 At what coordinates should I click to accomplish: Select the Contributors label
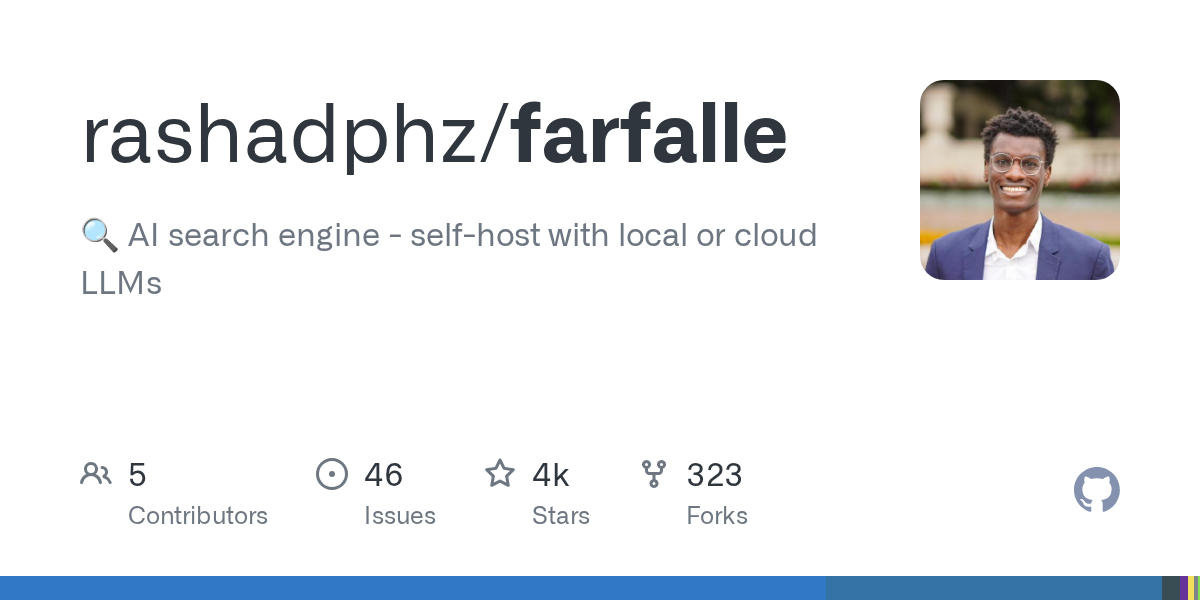click(x=198, y=516)
